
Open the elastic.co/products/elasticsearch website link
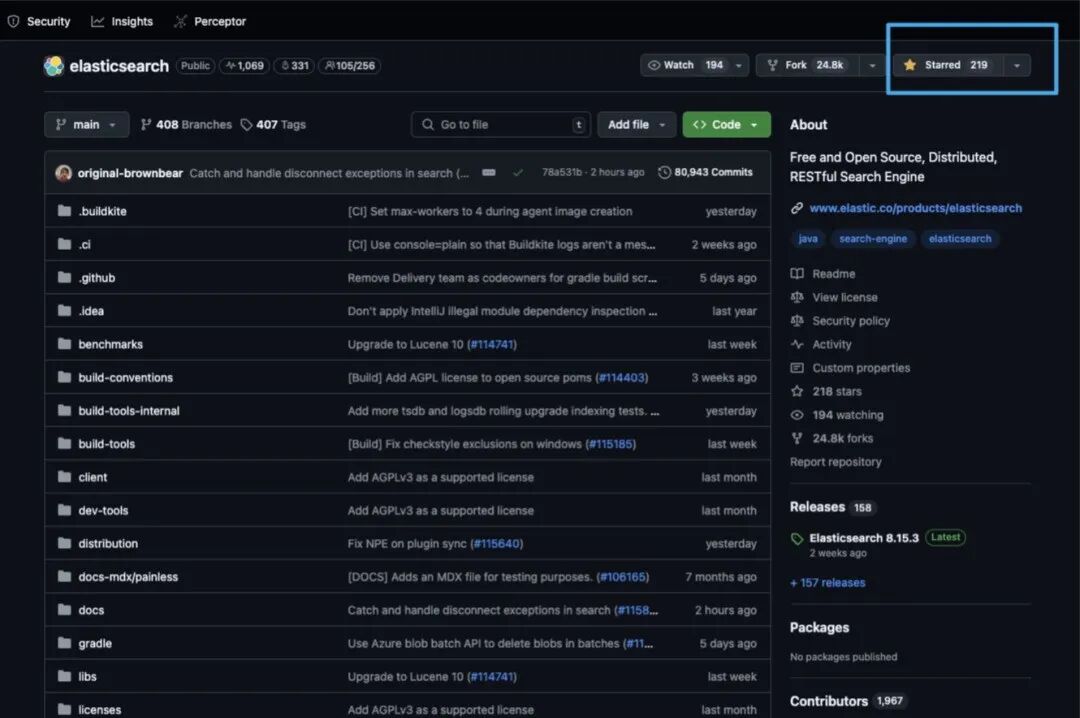(x=915, y=208)
